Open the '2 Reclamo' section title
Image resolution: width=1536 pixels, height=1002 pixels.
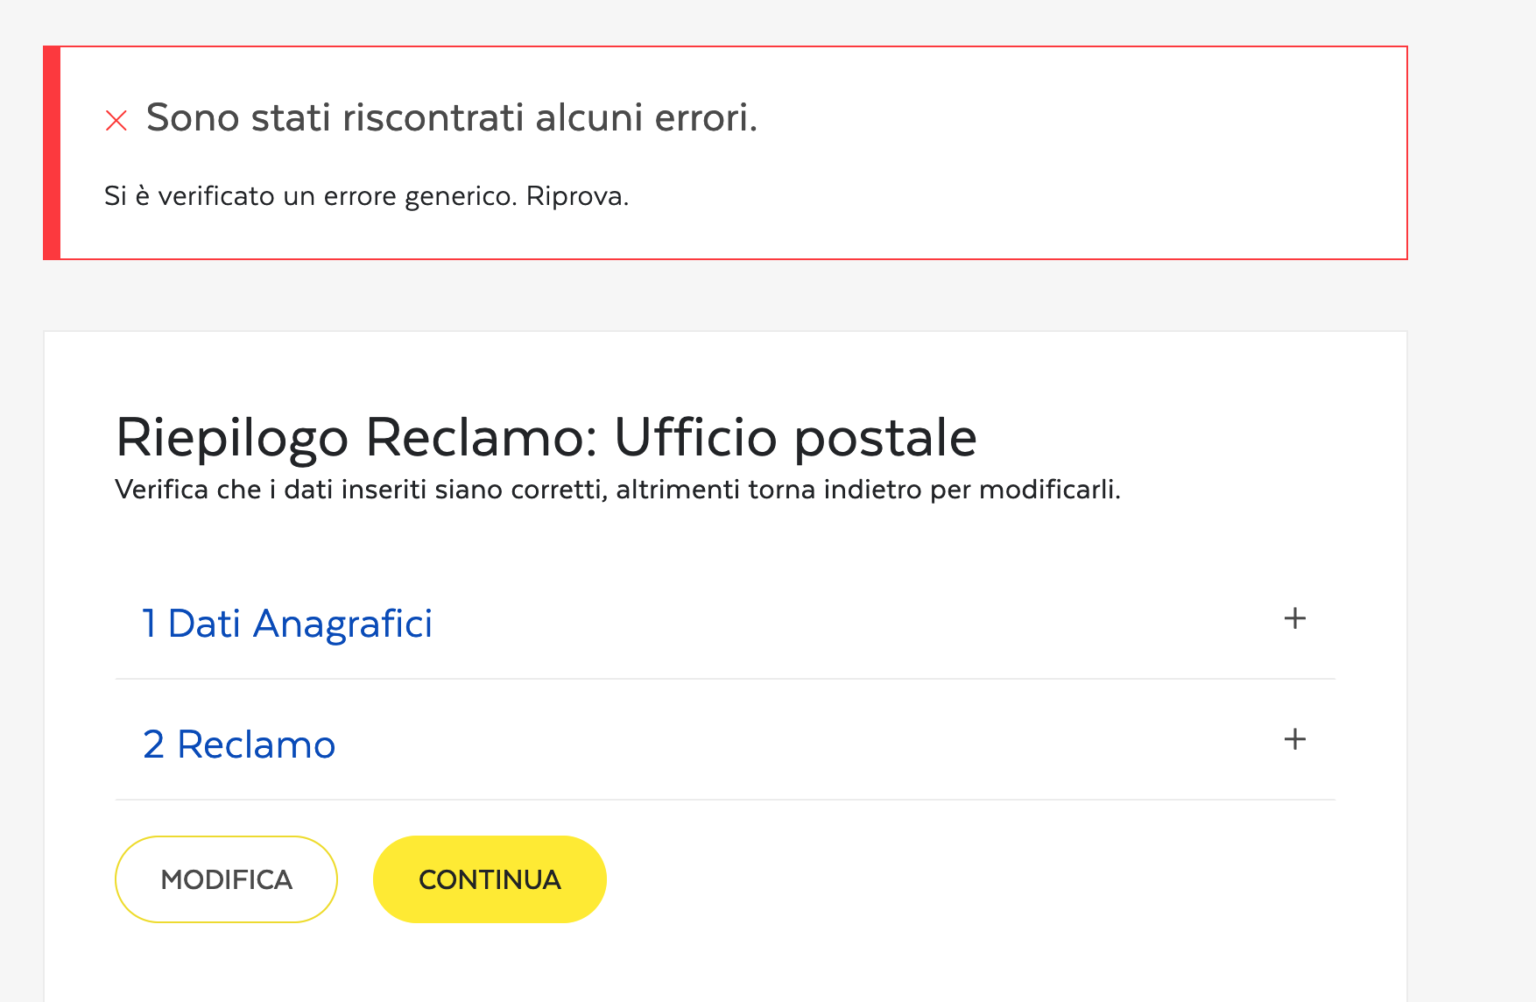click(239, 745)
